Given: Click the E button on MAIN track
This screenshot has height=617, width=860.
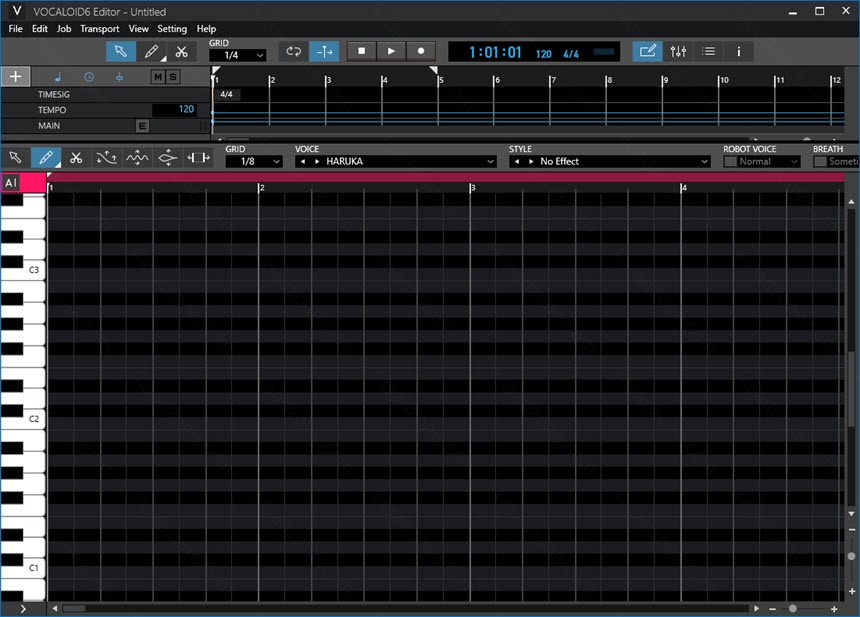Looking at the screenshot, I should (x=142, y=126).
